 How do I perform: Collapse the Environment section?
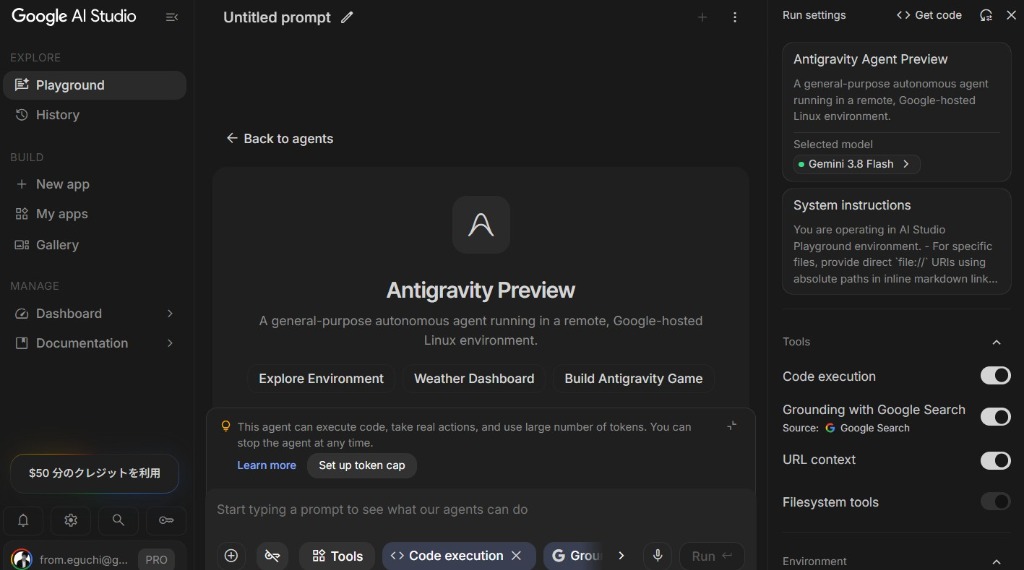tap(996, 562)
